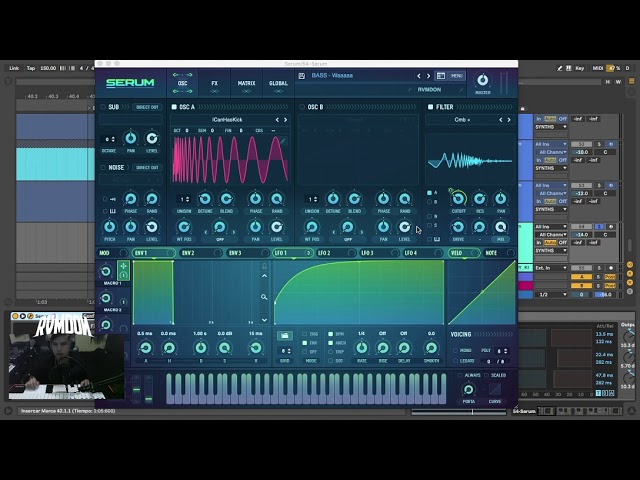This screenshot has width=640, height=480.
Task: Enable MONO voicing
Action: [x=456, y=351]
